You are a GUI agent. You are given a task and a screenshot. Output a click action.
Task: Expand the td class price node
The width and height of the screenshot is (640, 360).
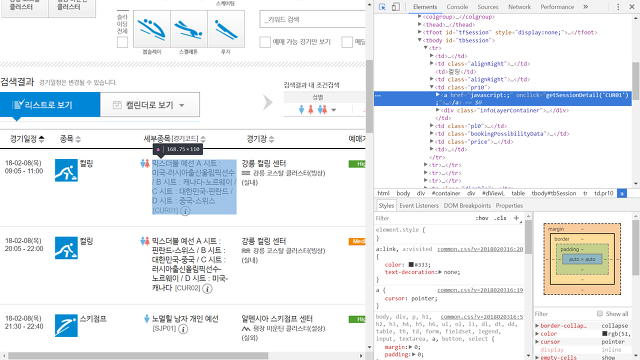(432, 142)
